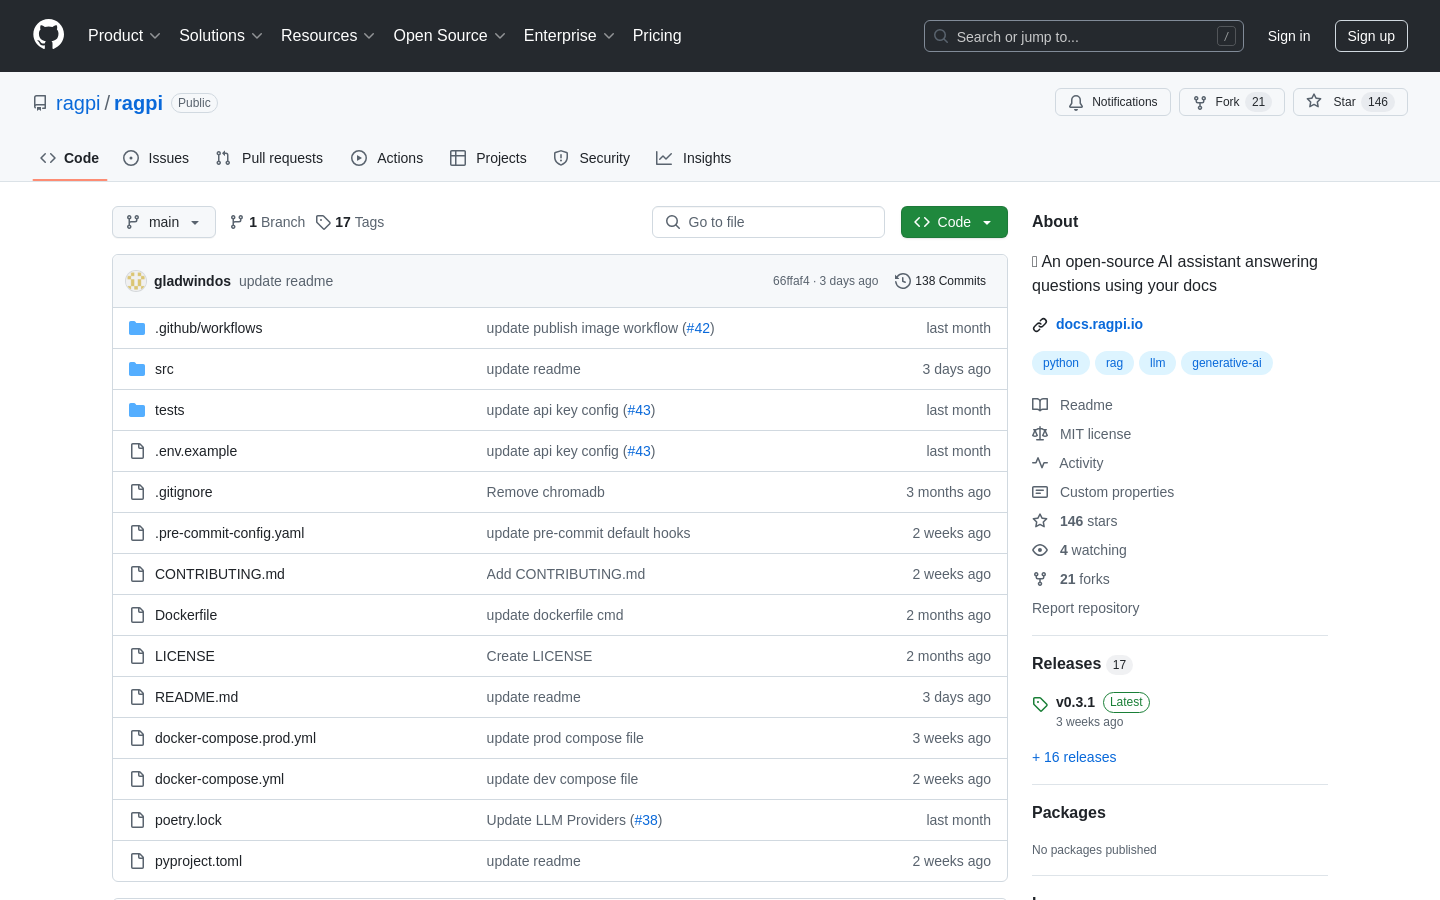This screenshot has height=900, width=1440.
Task: Open the Projects tab
Action: pos(488,158)
